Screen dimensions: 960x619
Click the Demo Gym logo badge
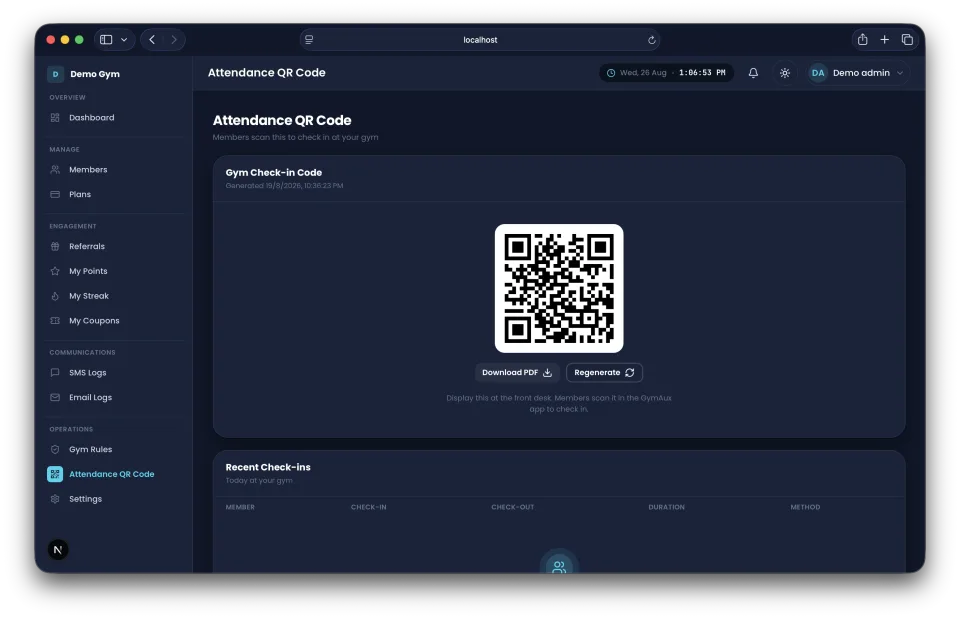click(55, 74)
